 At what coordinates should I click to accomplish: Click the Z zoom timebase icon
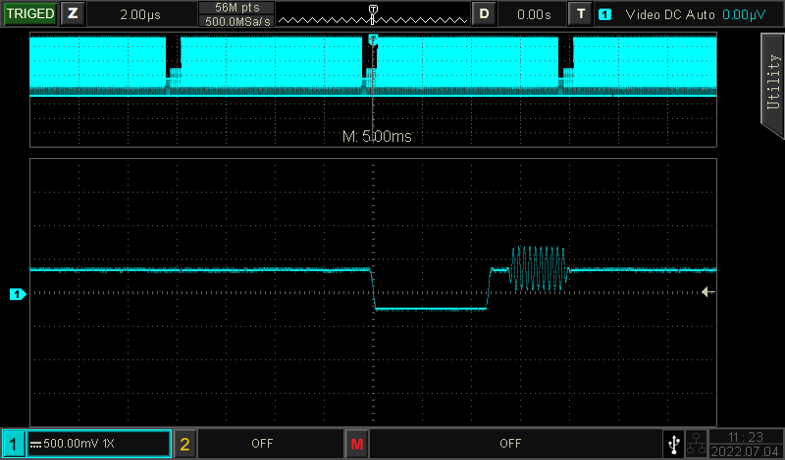(72, 14)
